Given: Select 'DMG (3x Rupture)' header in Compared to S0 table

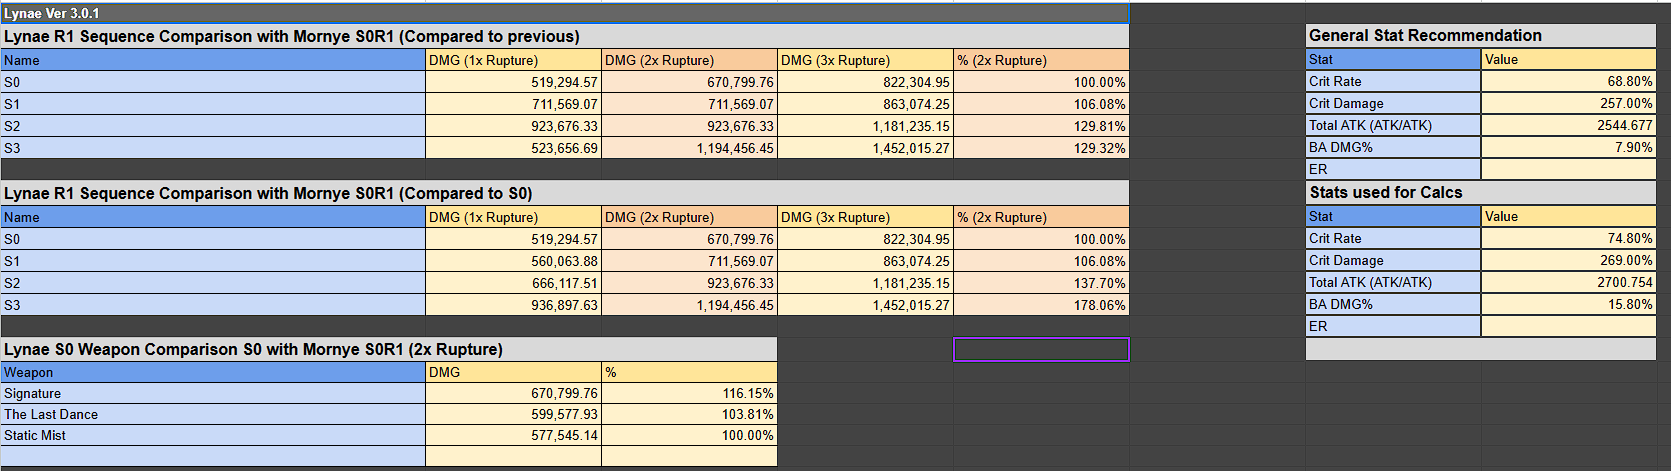Looking at the screenshot, I should tap(865, 217).
